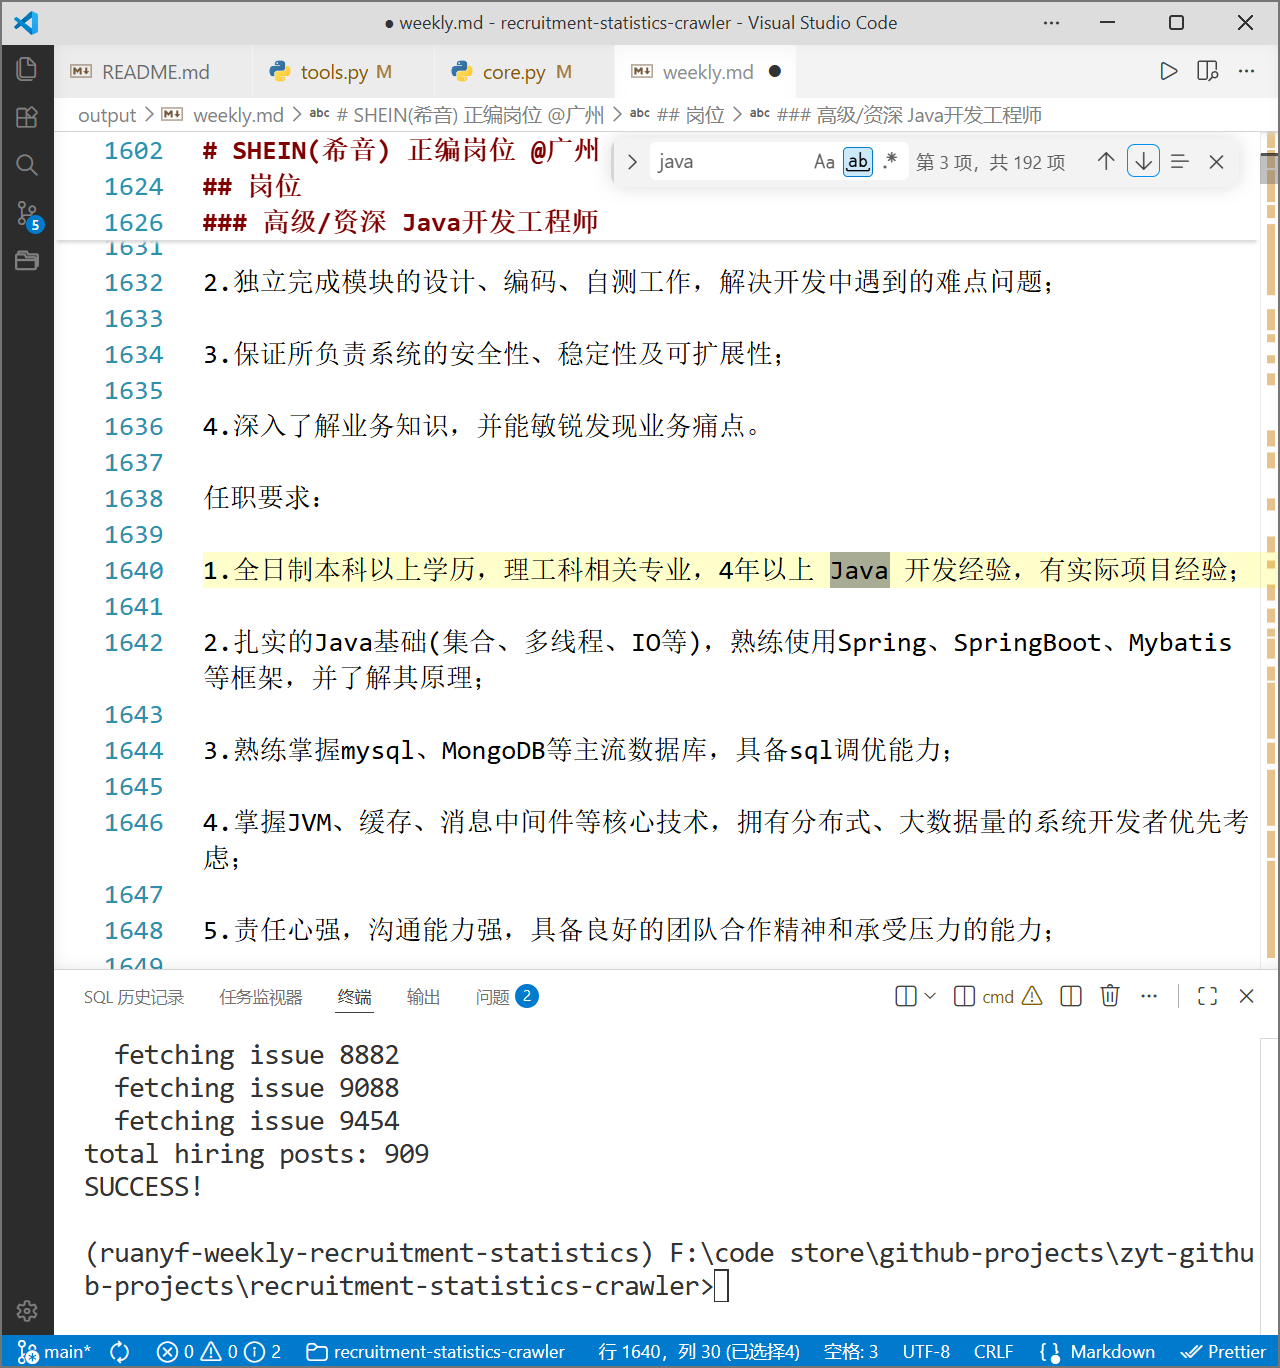Viewport: 1280px width, 1368px height.
Task: Open the Manage gear in the activity bar
Action: pyautogui.click(x=27, y=1311)
